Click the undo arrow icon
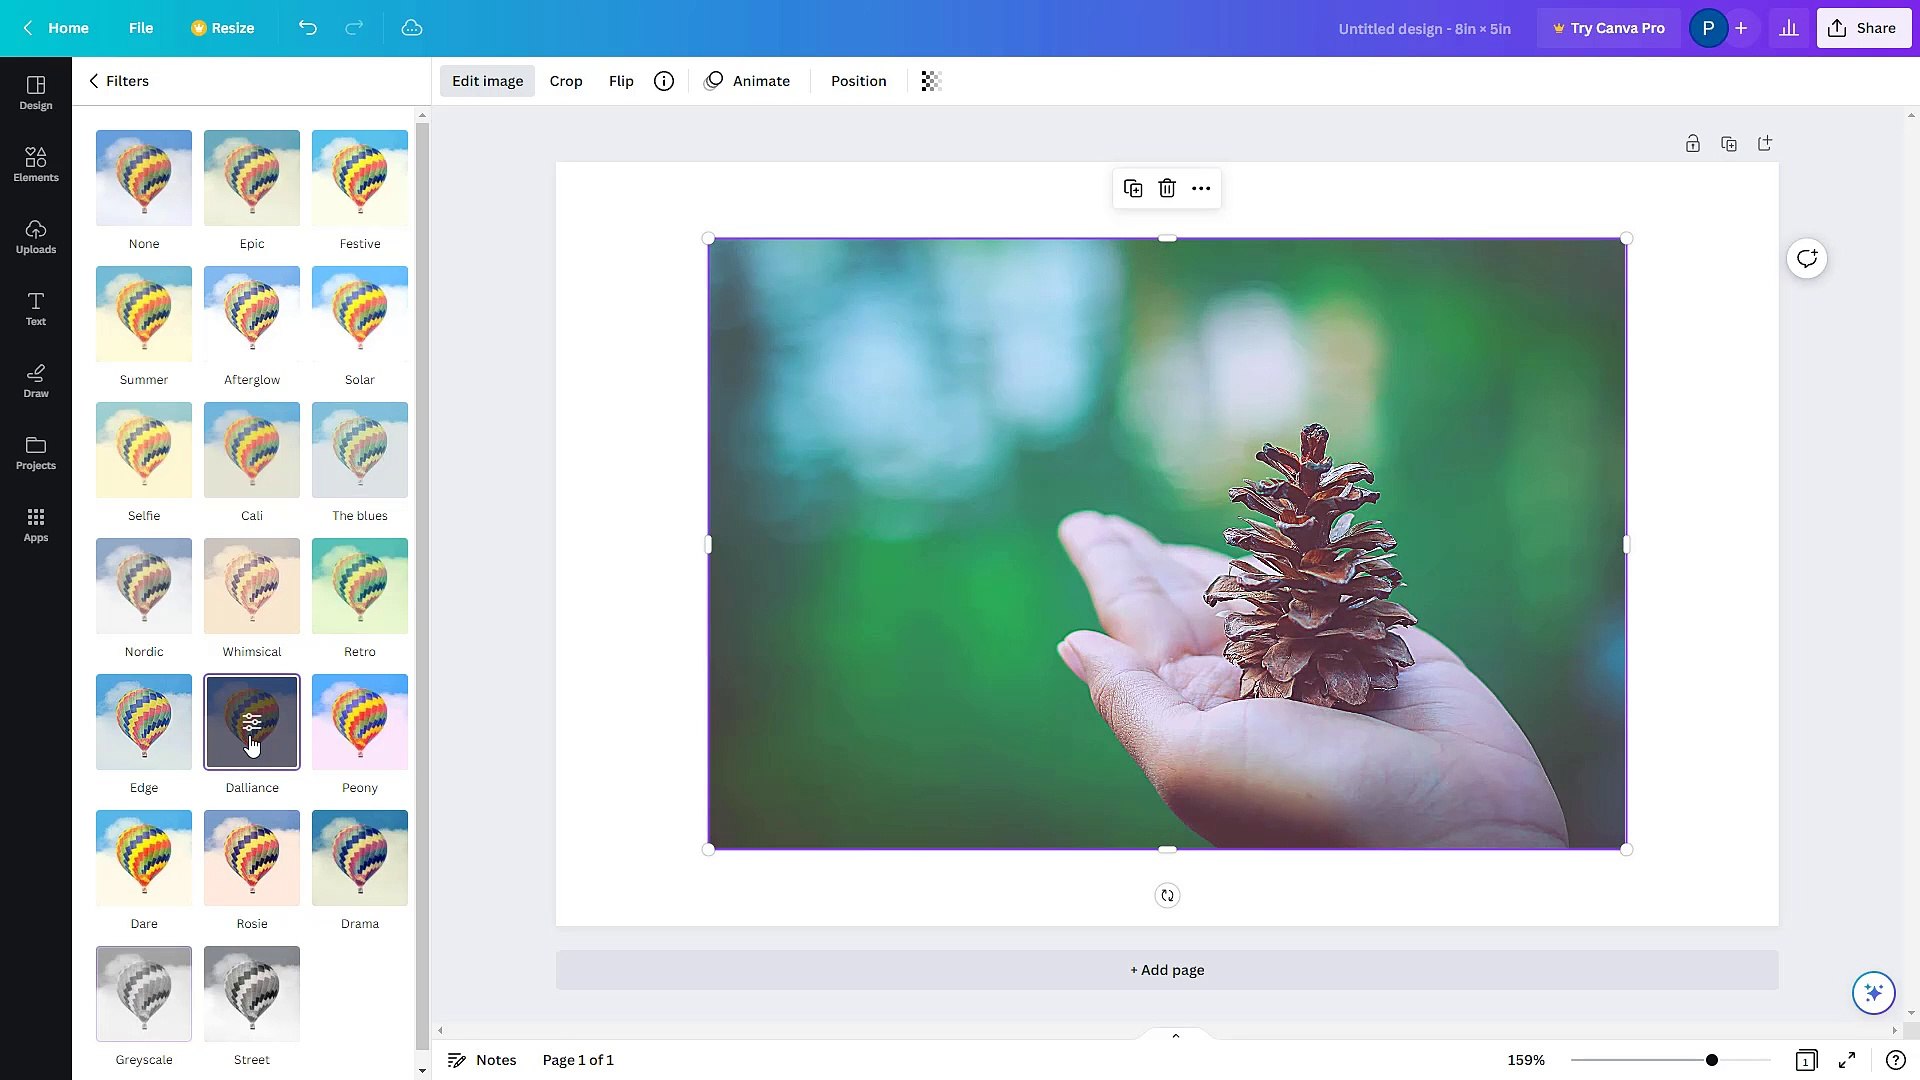 click(308, 28)
